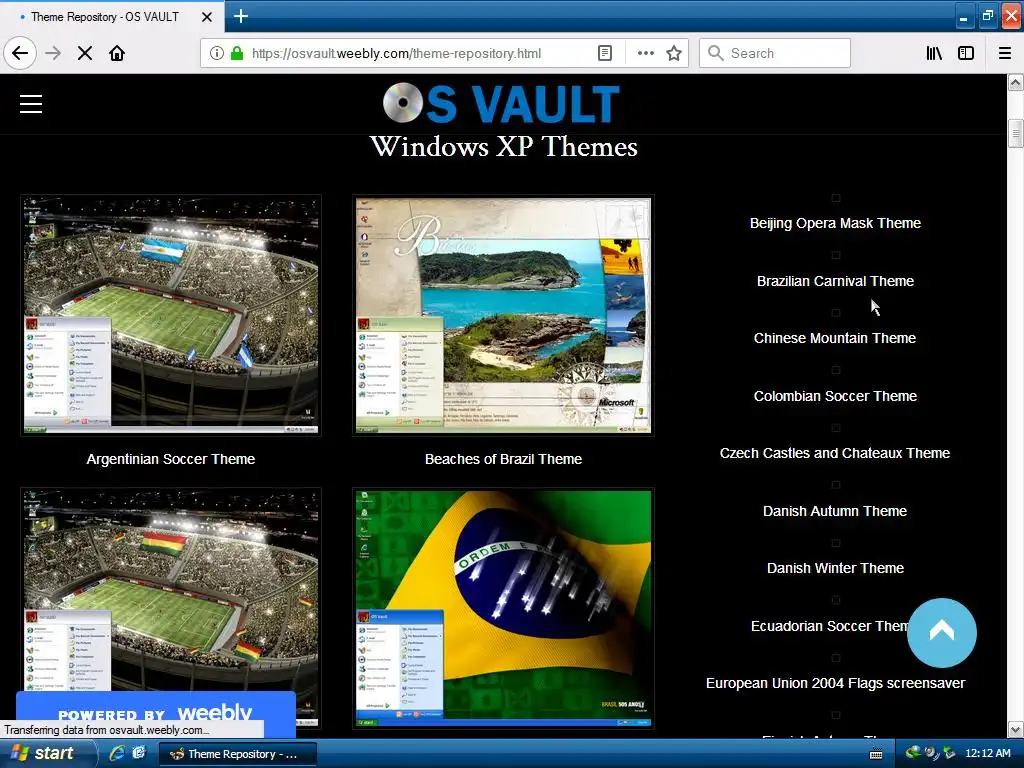Open the browser home page
The image size is (1024, 768).
click(117, 53)
